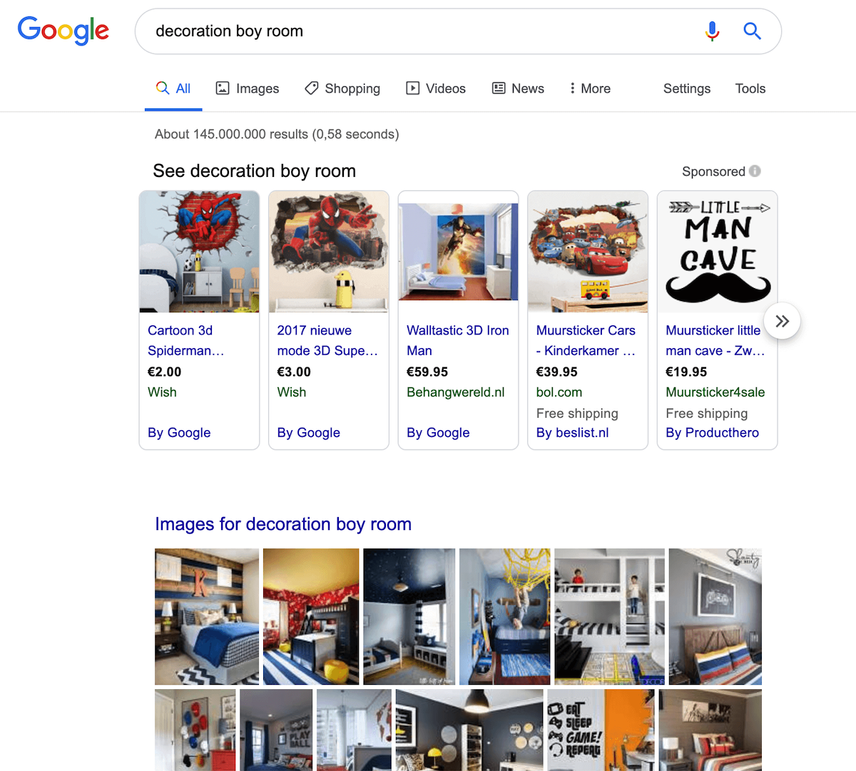856x771 pixels.
Task: Click the blue search magnifier button
Action: pyautogui.click(x=752, y=31)
